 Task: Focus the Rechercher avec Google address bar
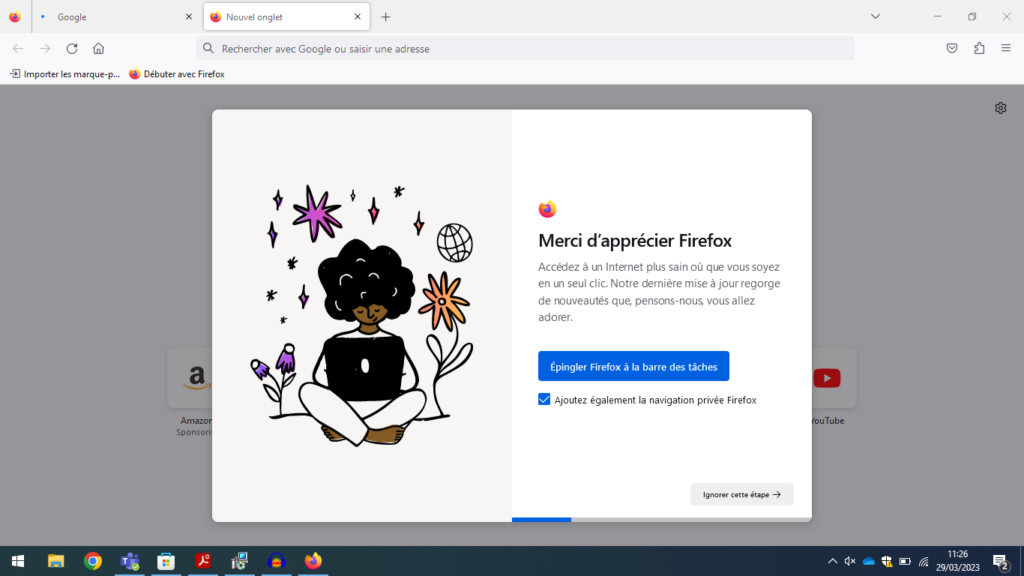pyautogui.click(x=525, y=48)
